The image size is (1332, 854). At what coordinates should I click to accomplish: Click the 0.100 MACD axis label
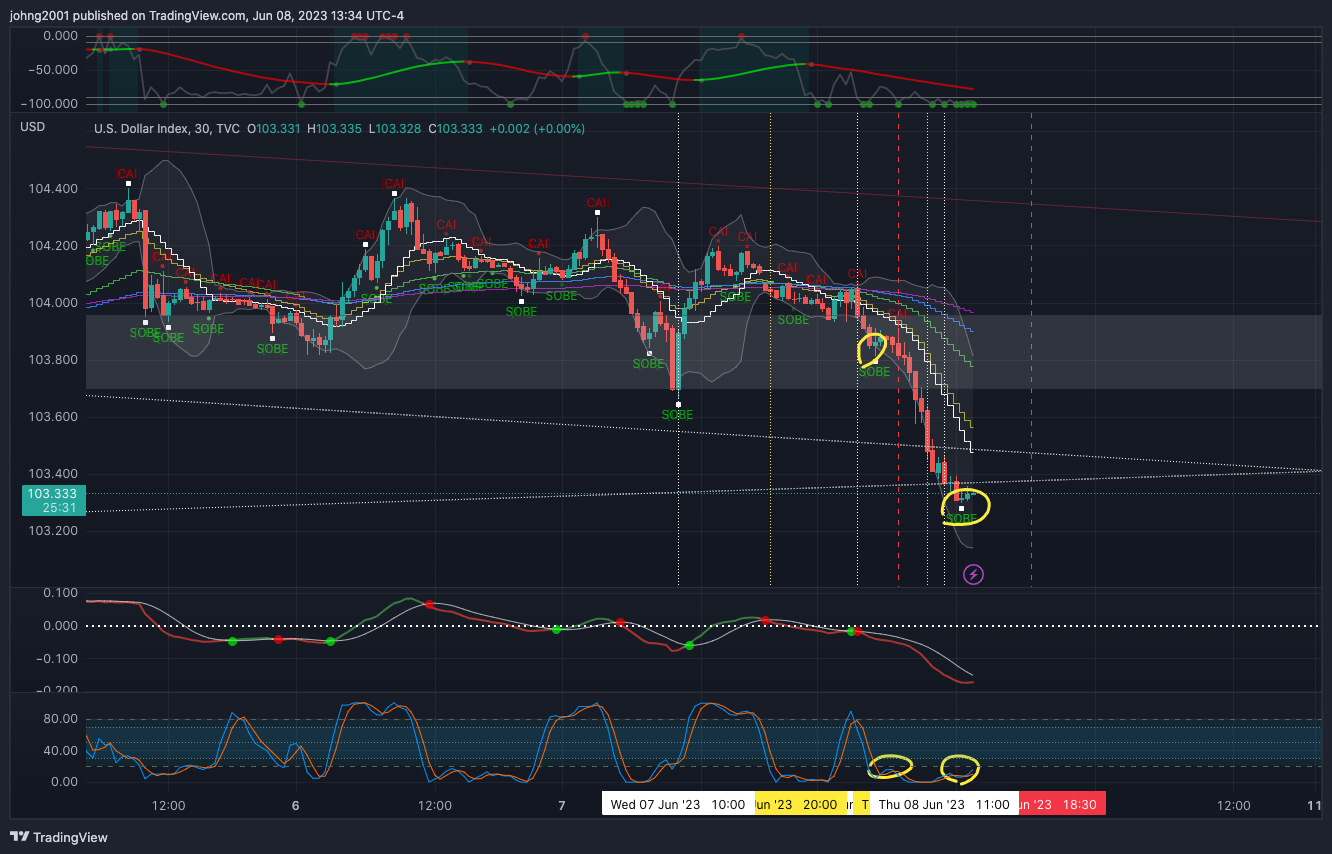(x=62, y=593)
